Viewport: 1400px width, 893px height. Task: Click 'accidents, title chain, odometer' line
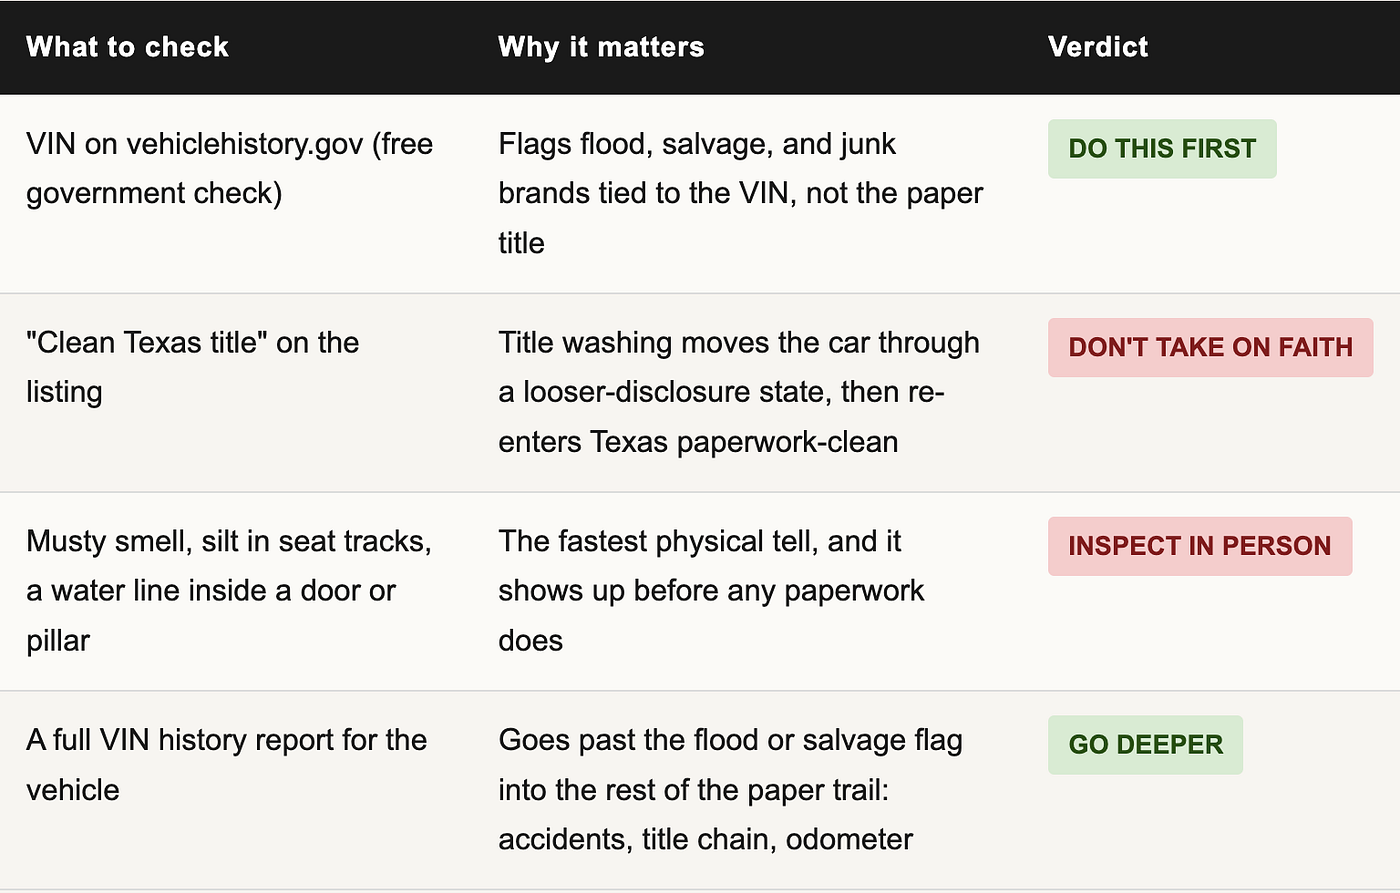tap(705, 839)
